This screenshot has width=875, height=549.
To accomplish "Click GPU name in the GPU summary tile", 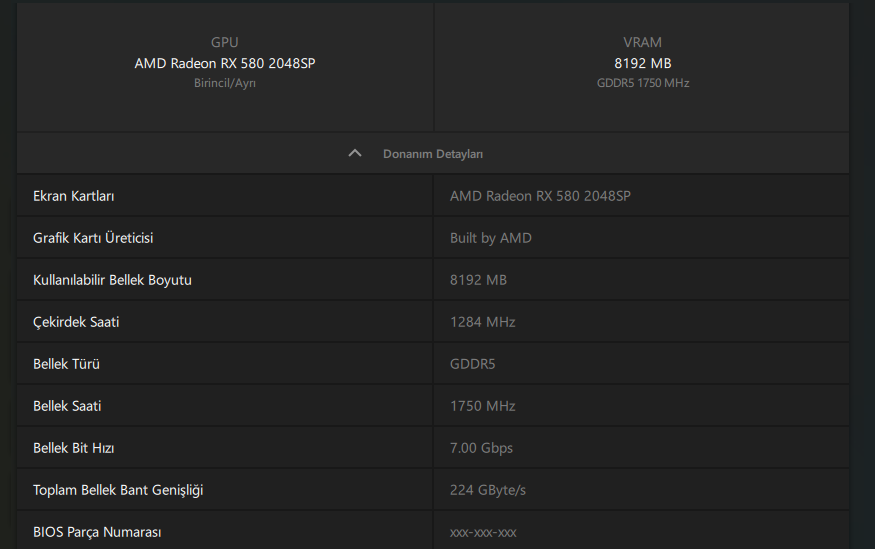I will (225, 63).
